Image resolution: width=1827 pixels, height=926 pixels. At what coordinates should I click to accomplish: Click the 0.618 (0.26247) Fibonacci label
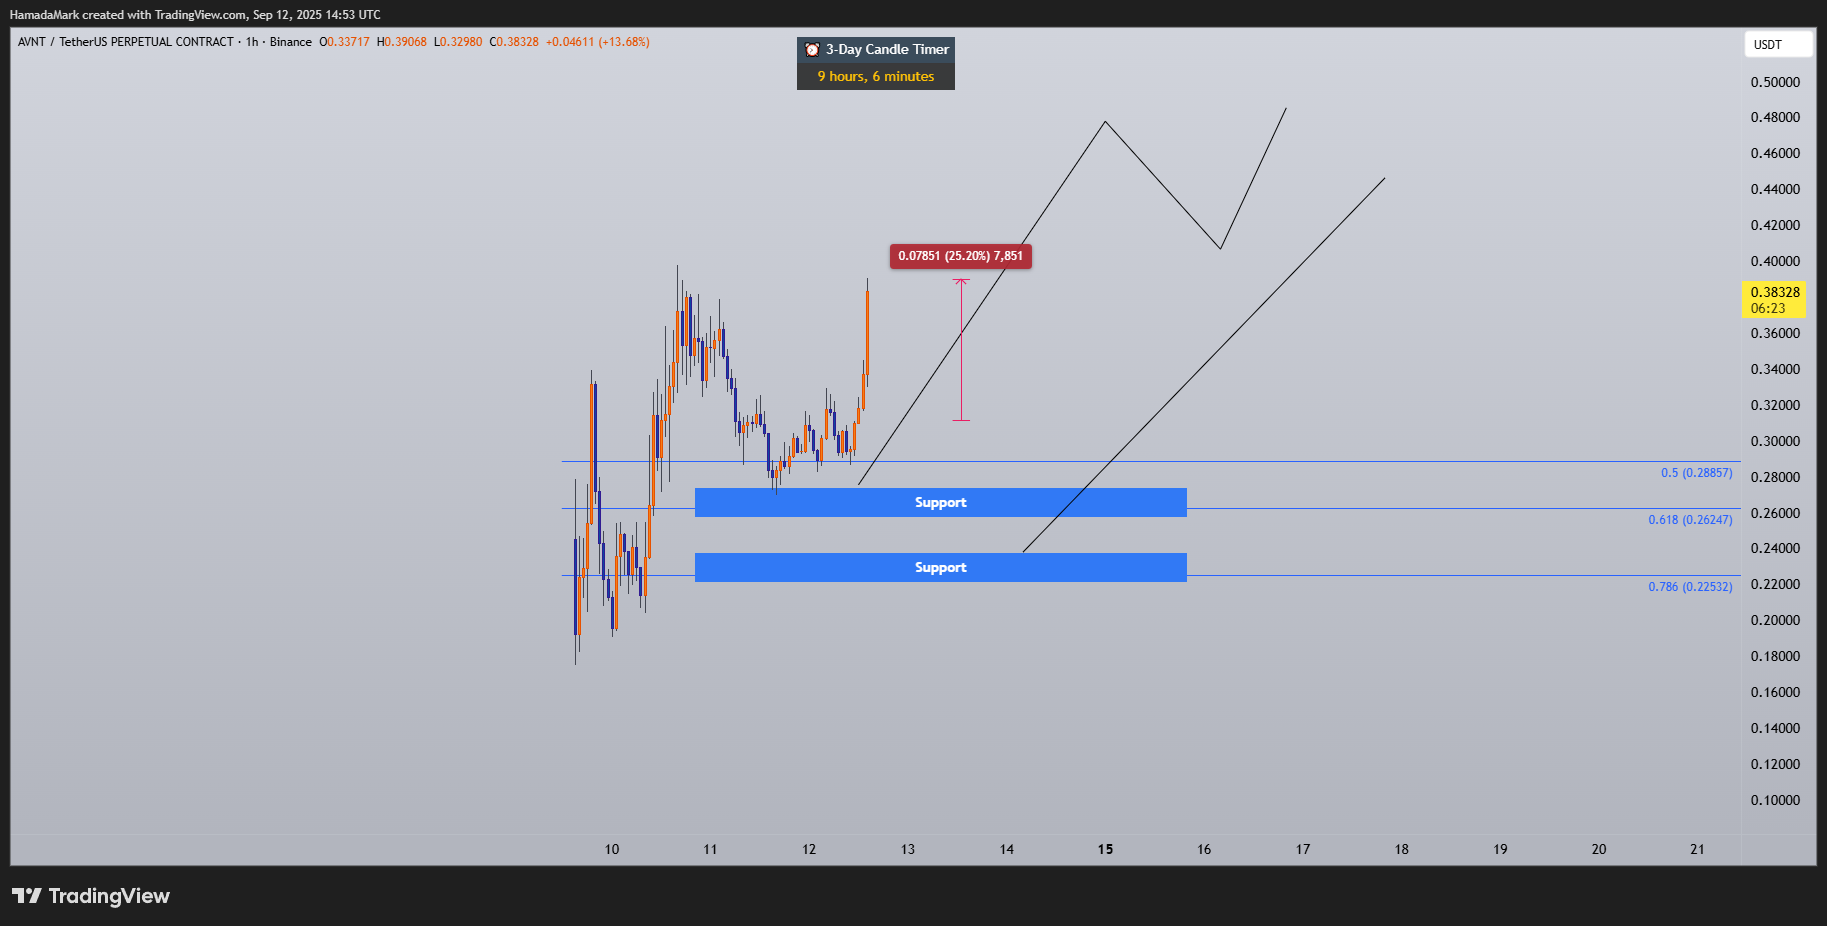1690,520
